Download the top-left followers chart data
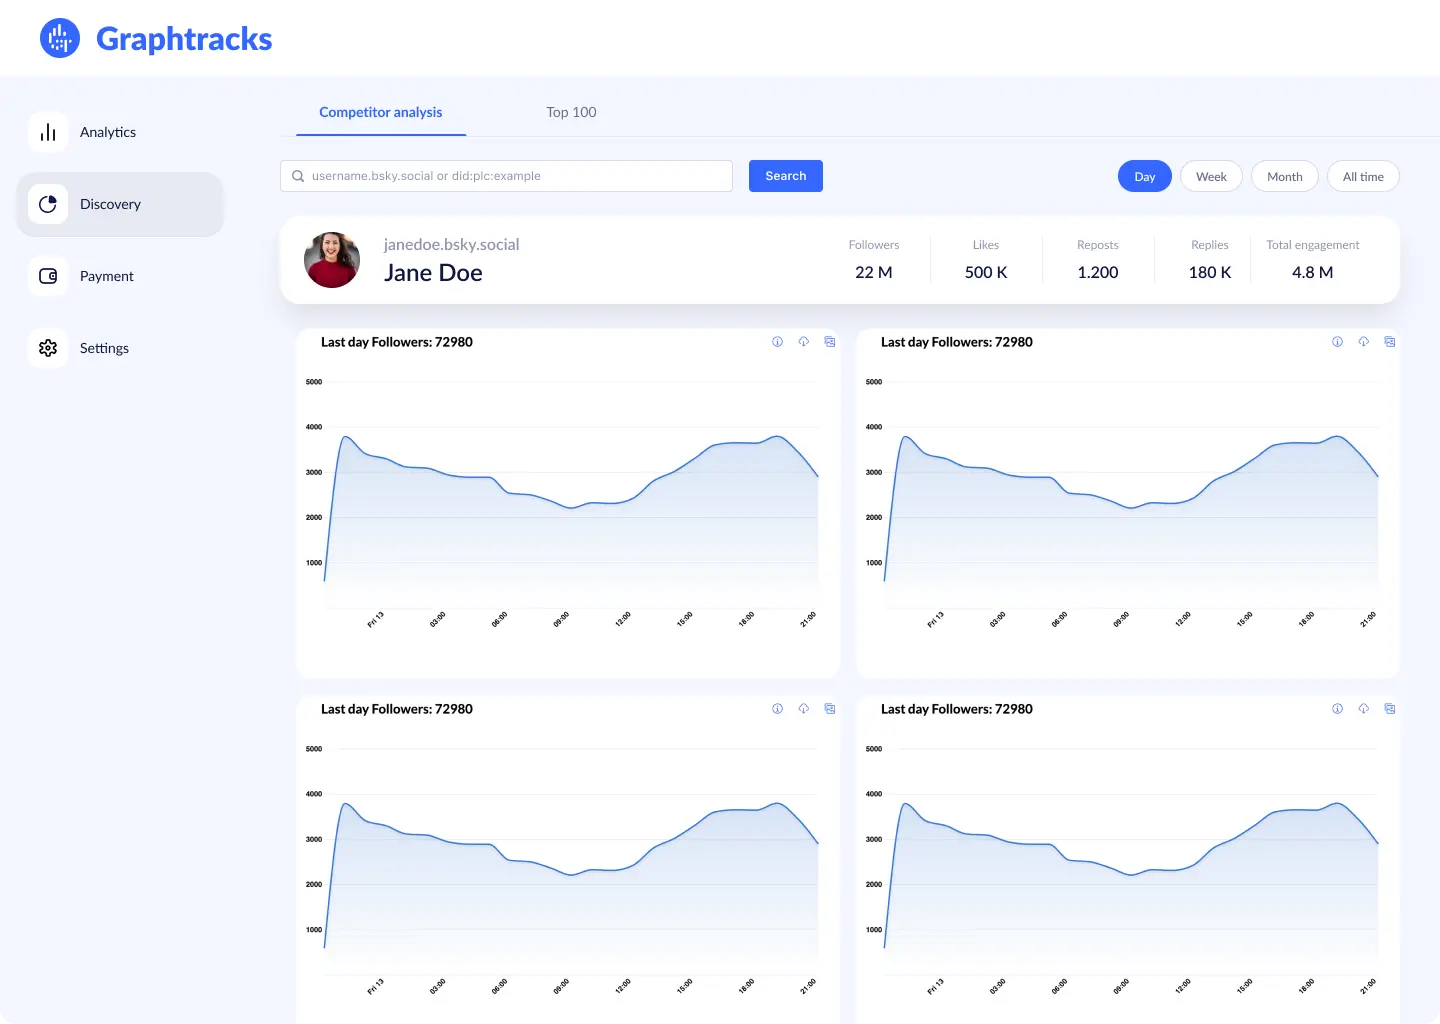The height and width of the screenshot is (1024, 1440). [x=803, y=342]
